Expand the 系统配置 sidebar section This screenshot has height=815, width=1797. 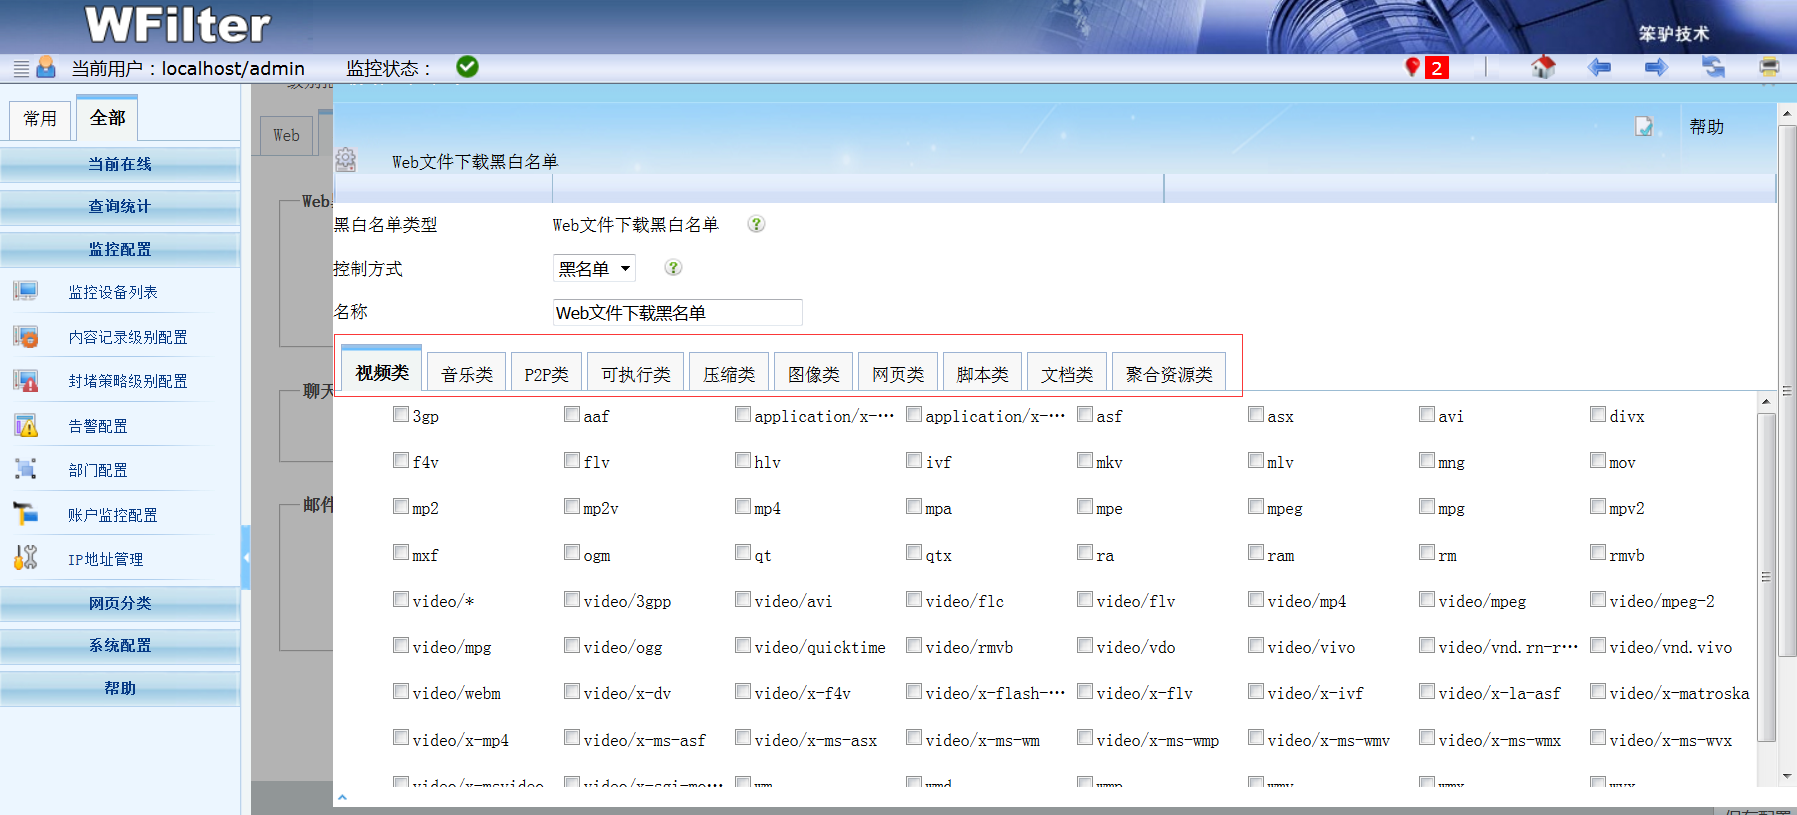pos(120,646)
